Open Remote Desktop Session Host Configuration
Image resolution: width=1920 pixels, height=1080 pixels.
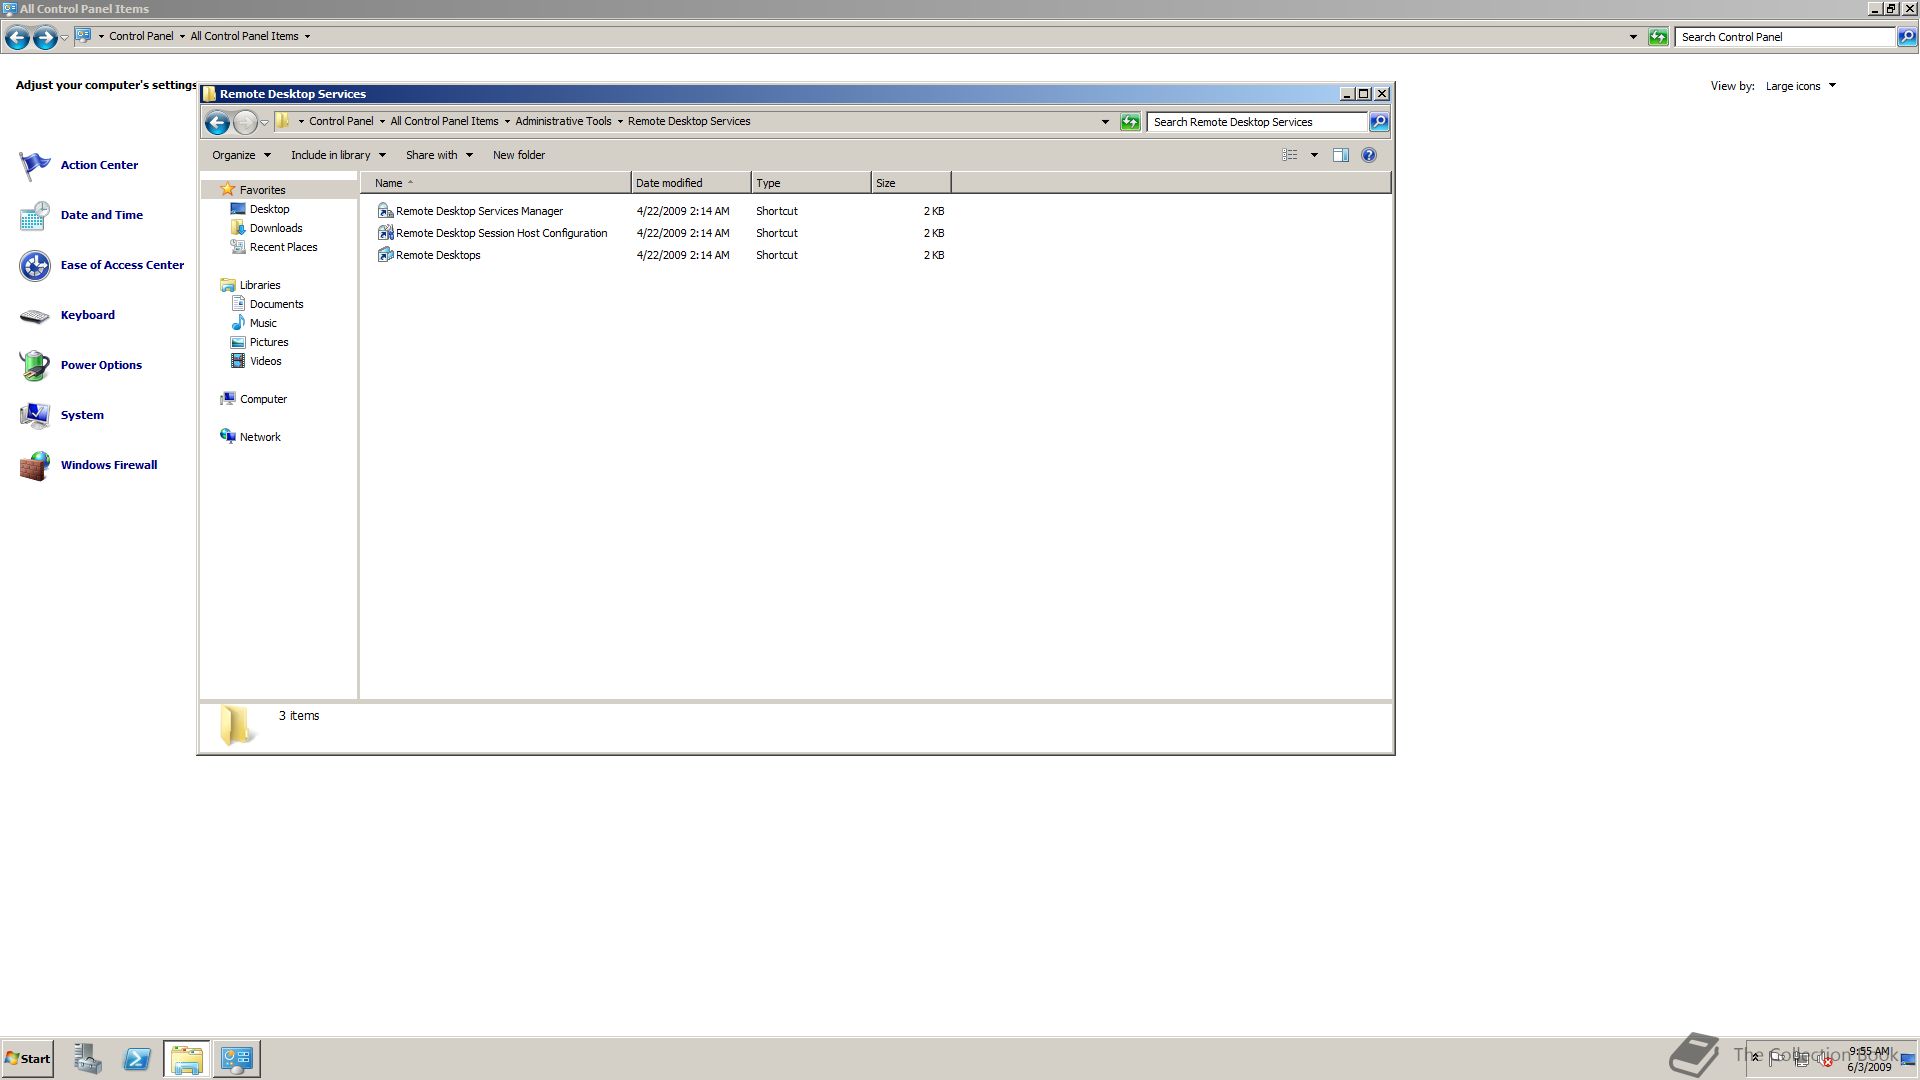[x=500, y=233]
